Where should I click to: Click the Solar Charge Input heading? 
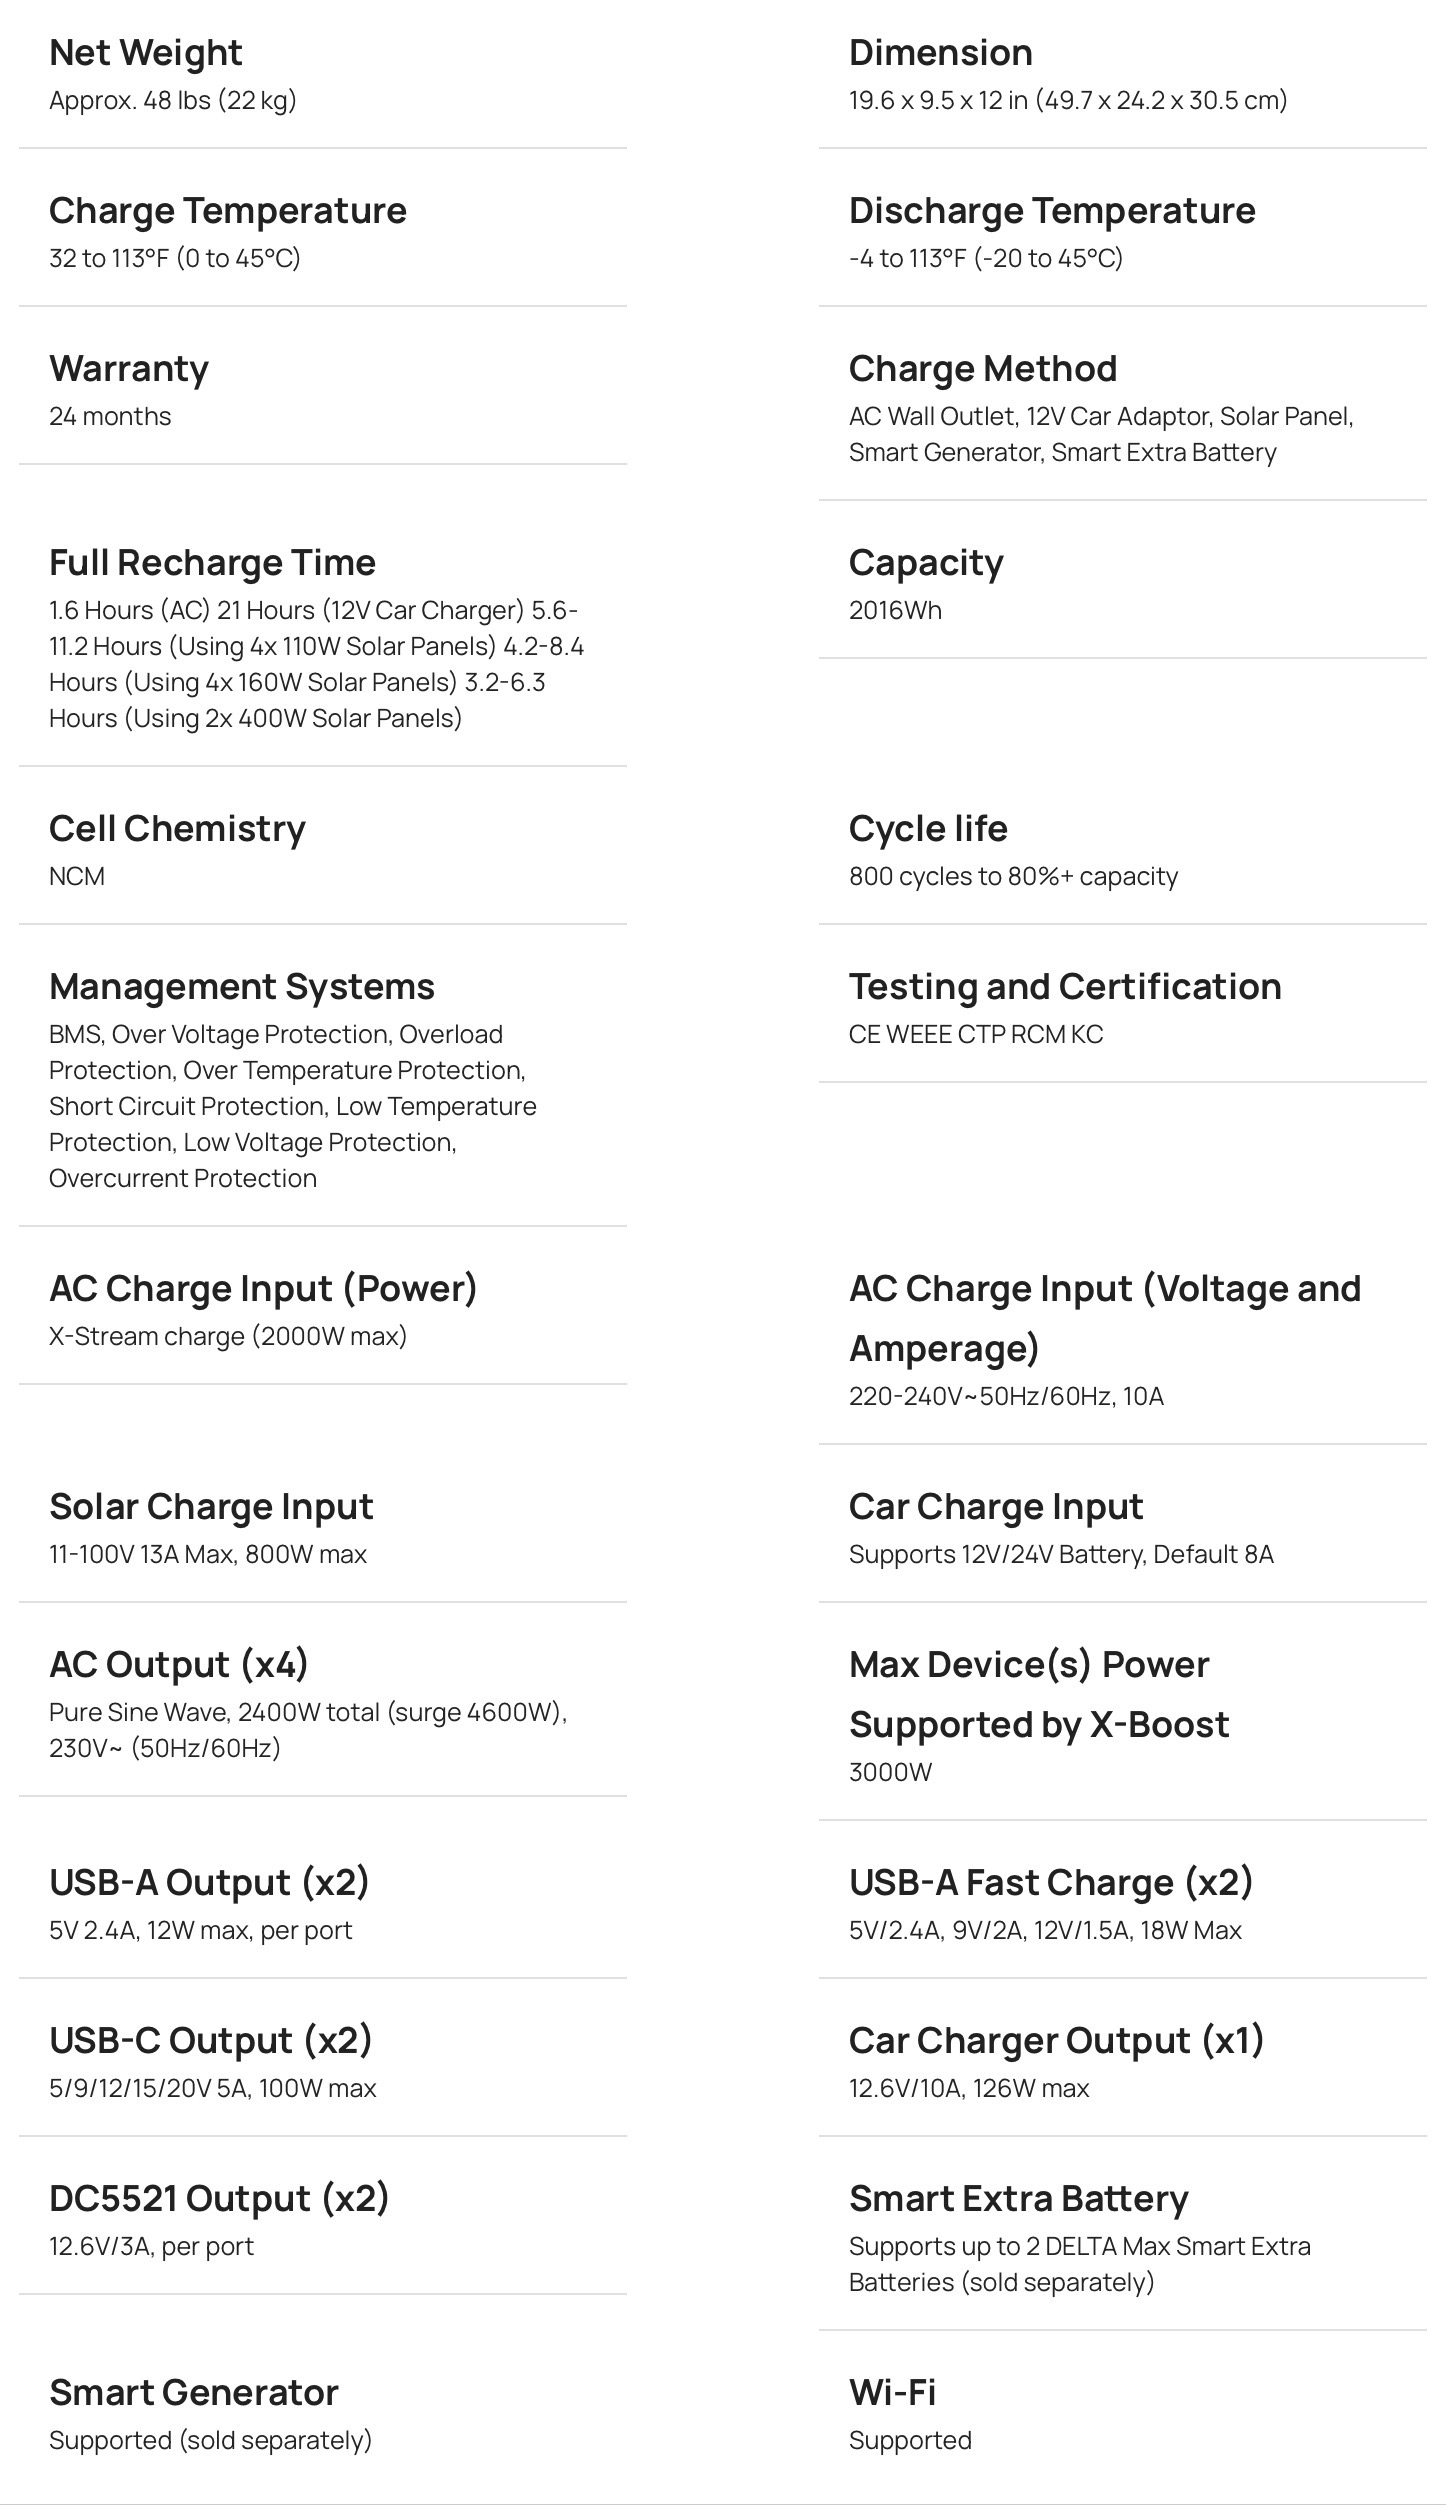(211, 1507)
